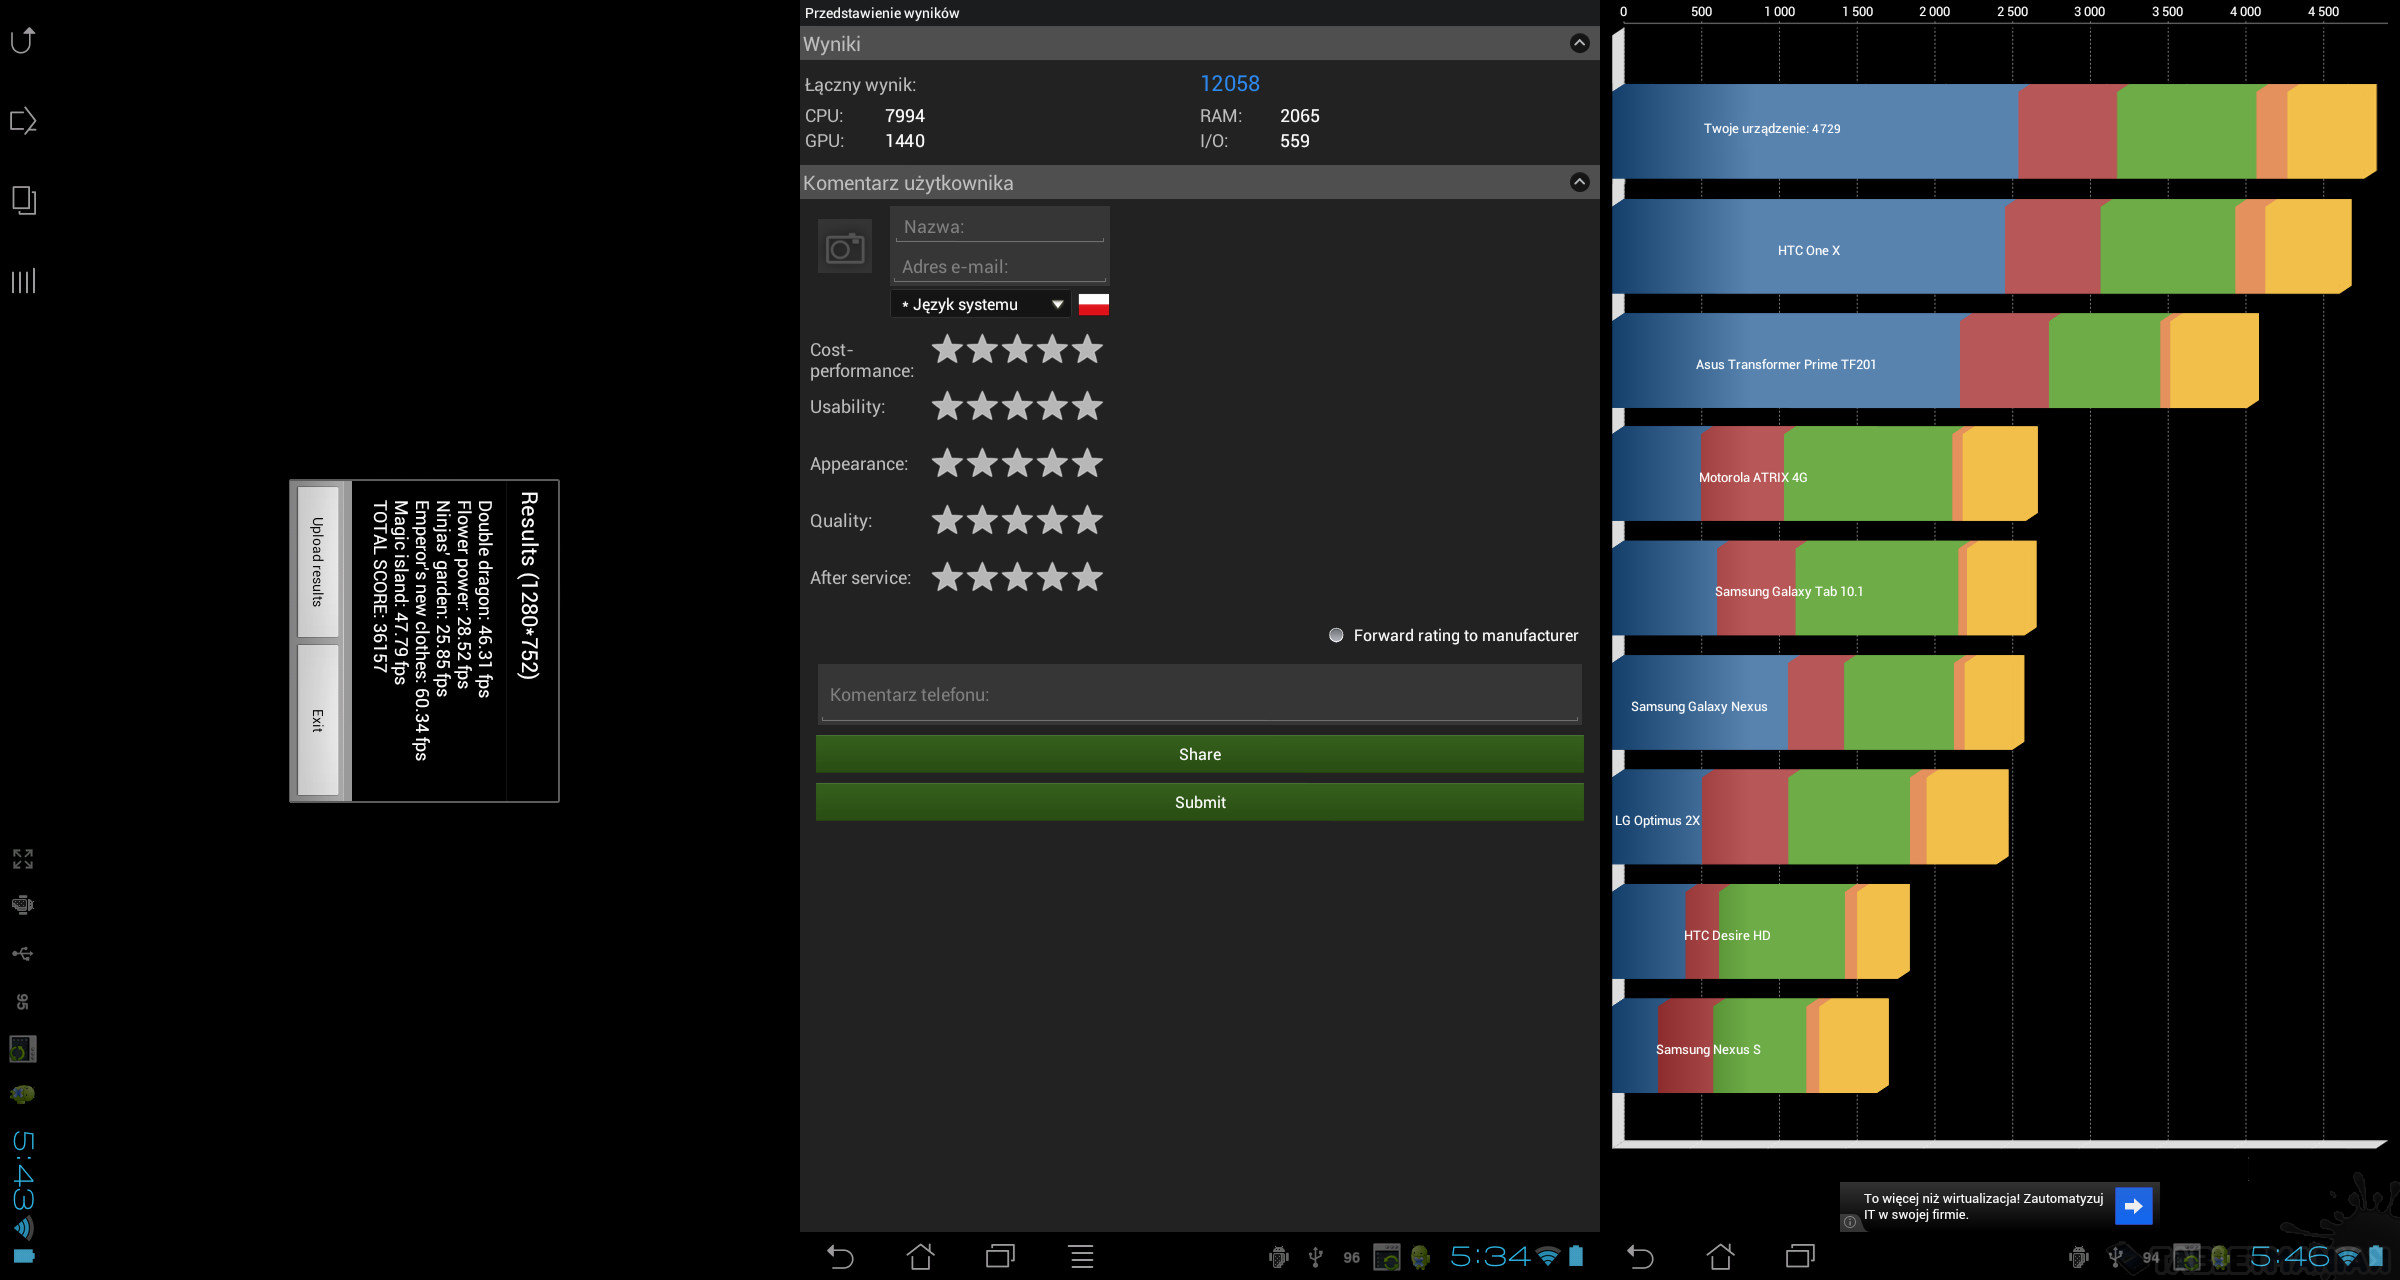Click the Share button
The width and height of the screenshot is (2400, 1280).
[x=1199, y=754]
